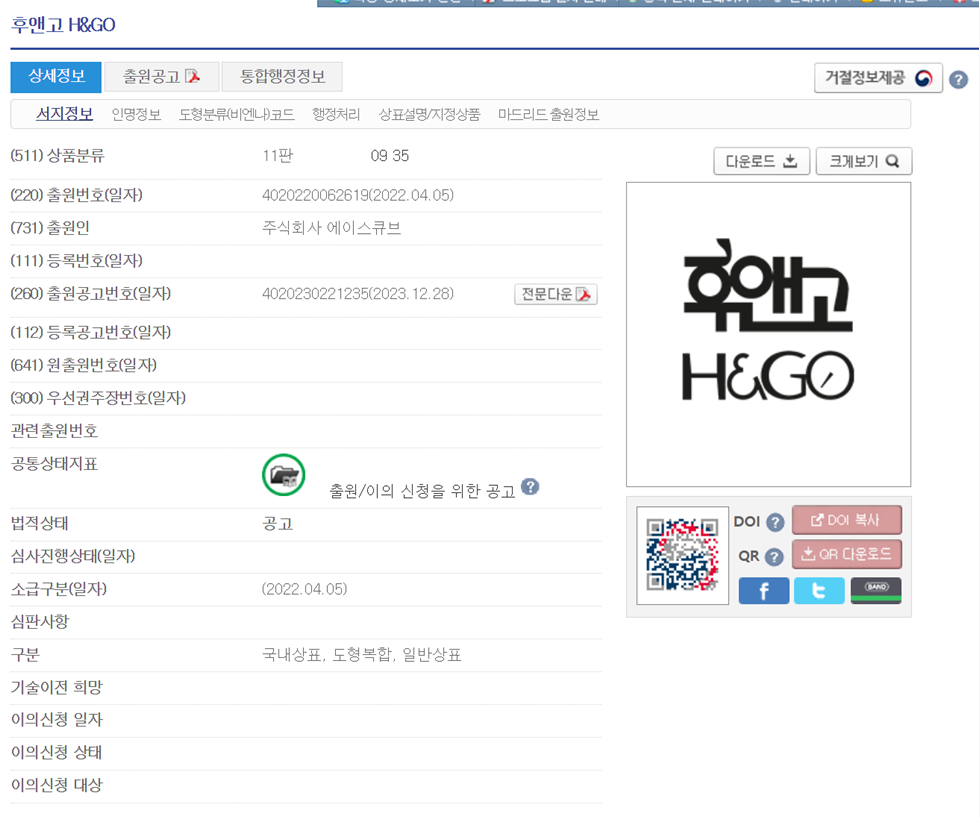Select the 서지정보 sub-tab
This screenshot has width=980, height=817.
(64, 114)
